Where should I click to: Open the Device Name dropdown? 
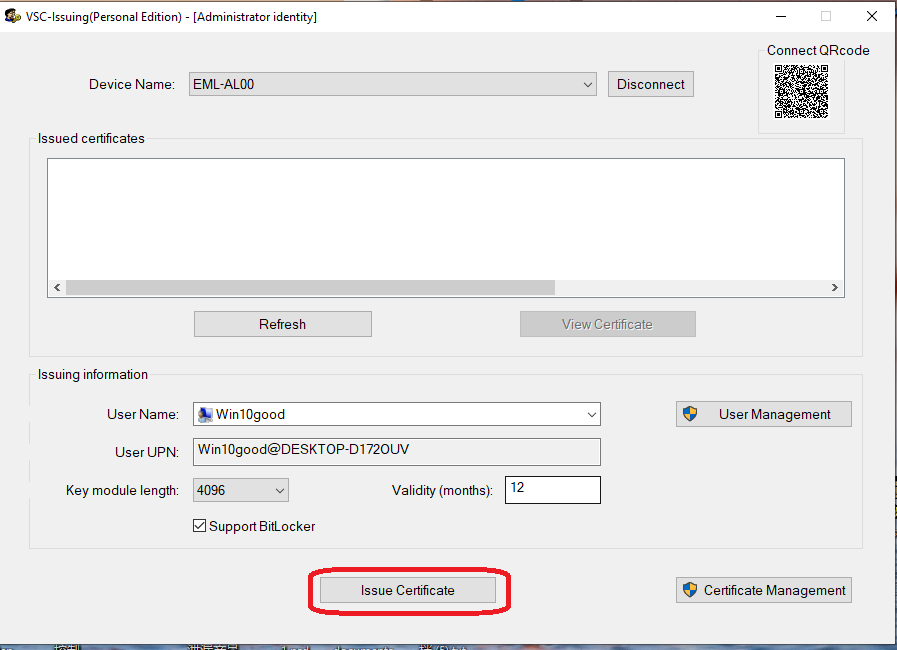click(x=588, y=85)
